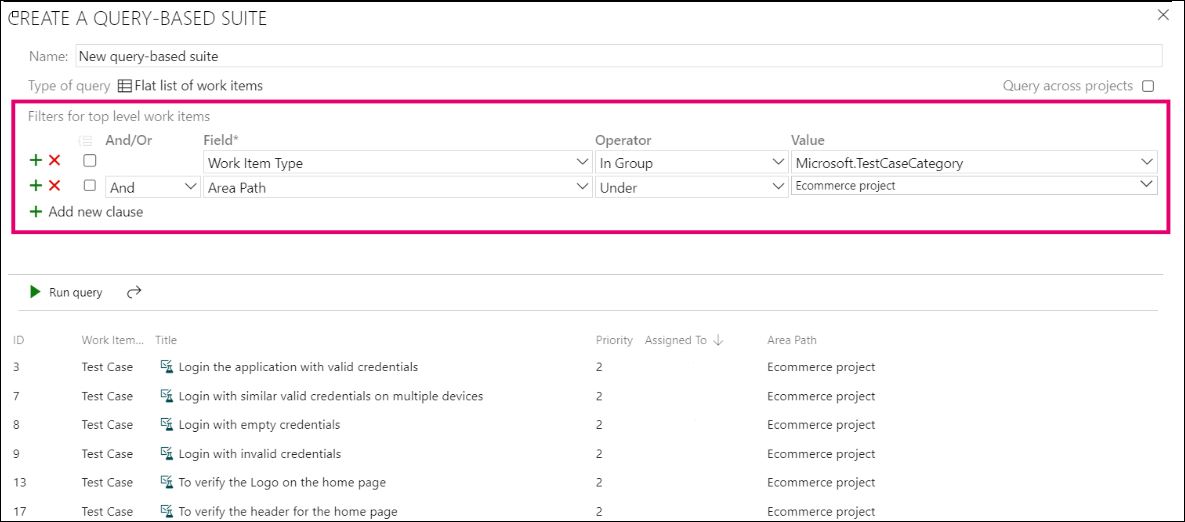
Task: Click the group clauses icon above the checkboxes
Action: (x=86, y=141)
